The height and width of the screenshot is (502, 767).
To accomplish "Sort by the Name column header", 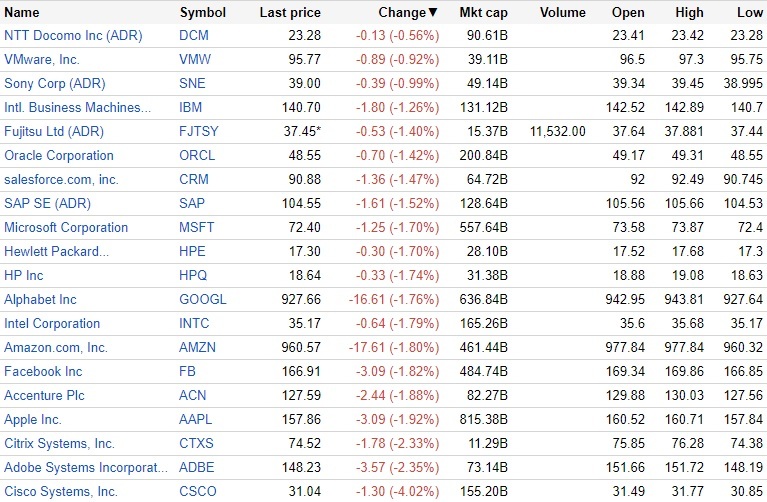I will (22, 13).
